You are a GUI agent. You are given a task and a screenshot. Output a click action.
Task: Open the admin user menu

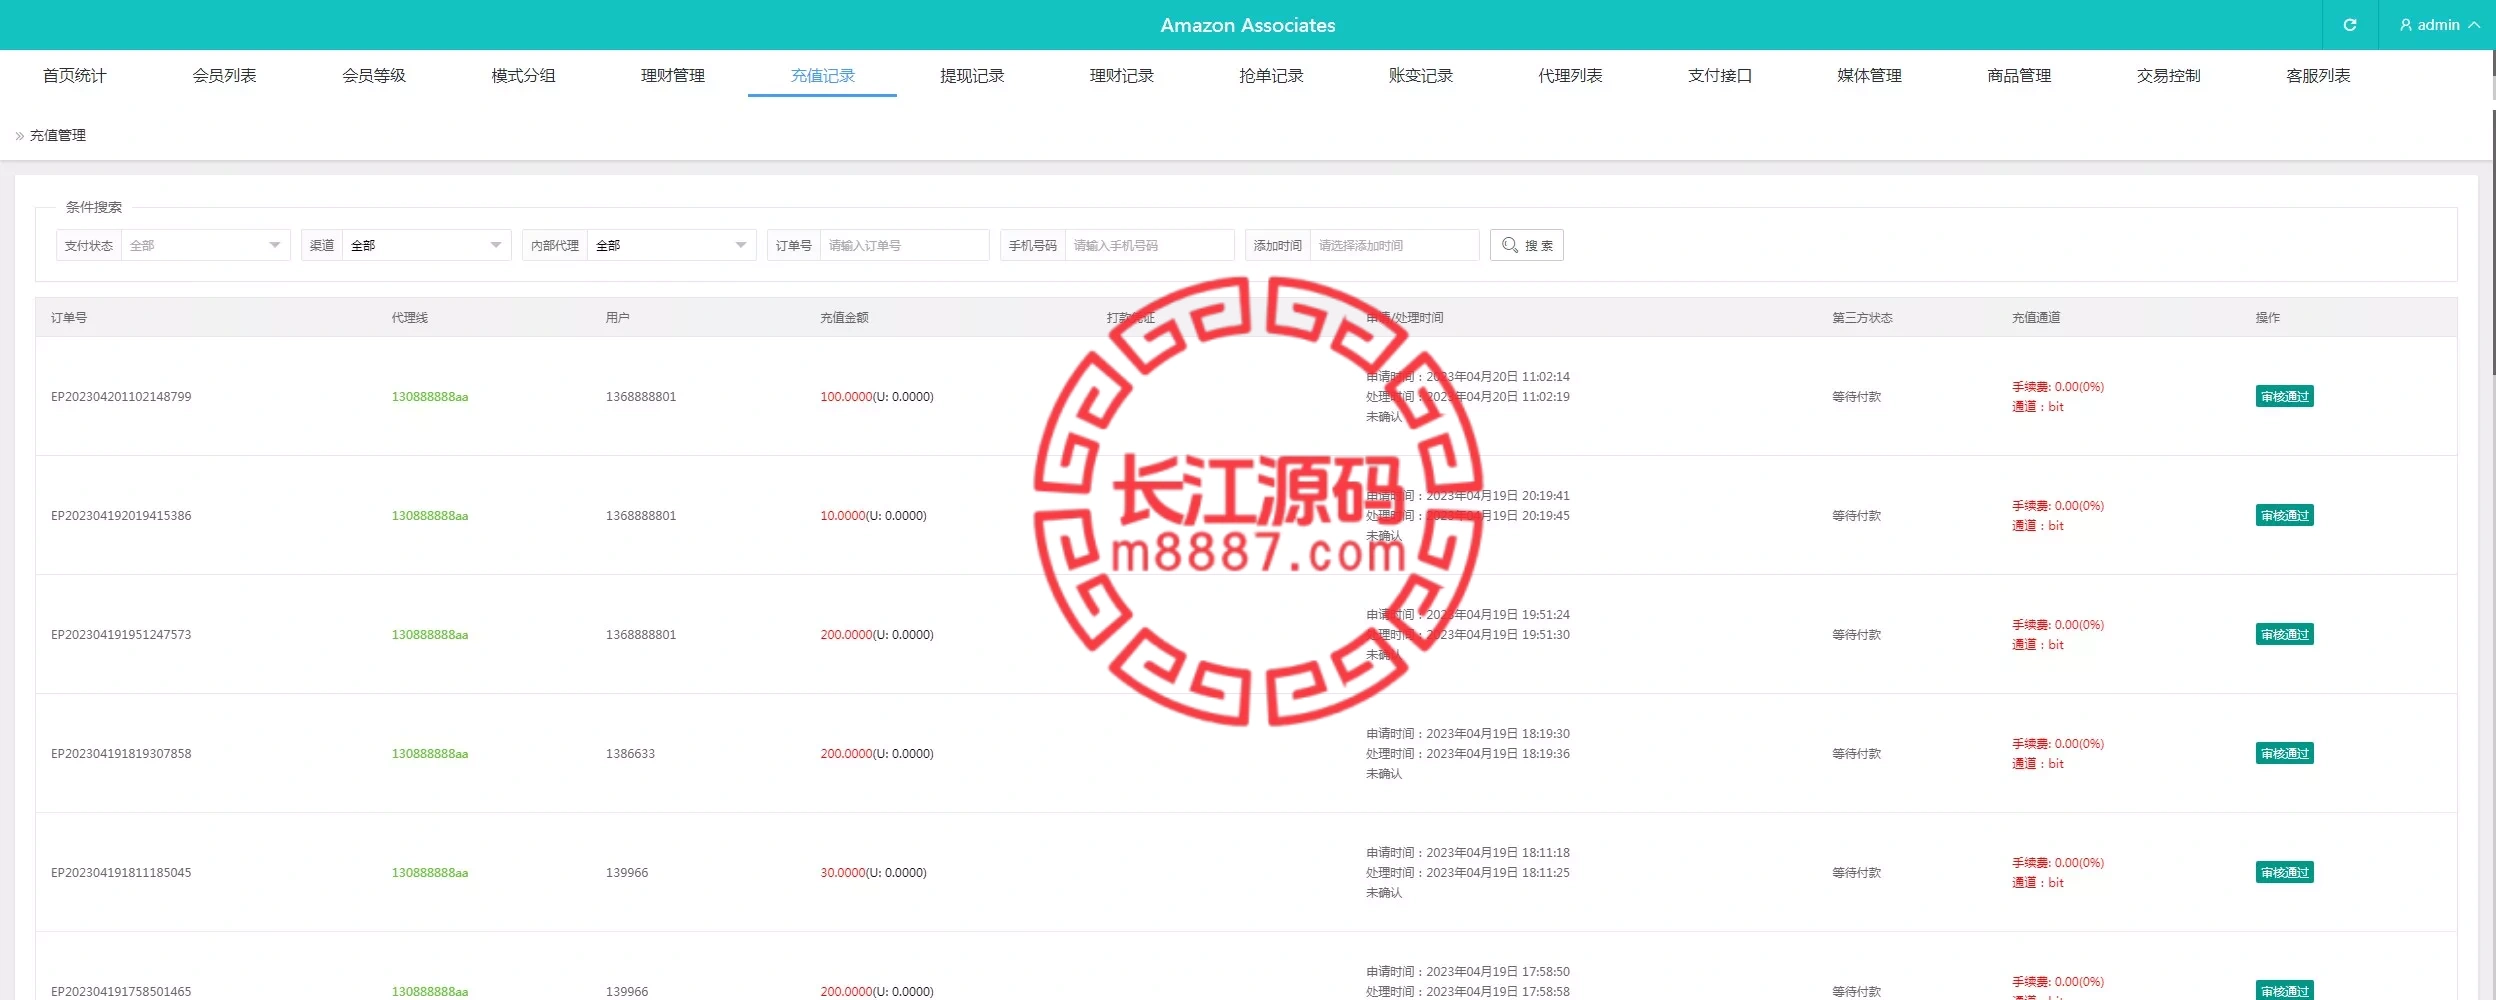(2439, 25)
